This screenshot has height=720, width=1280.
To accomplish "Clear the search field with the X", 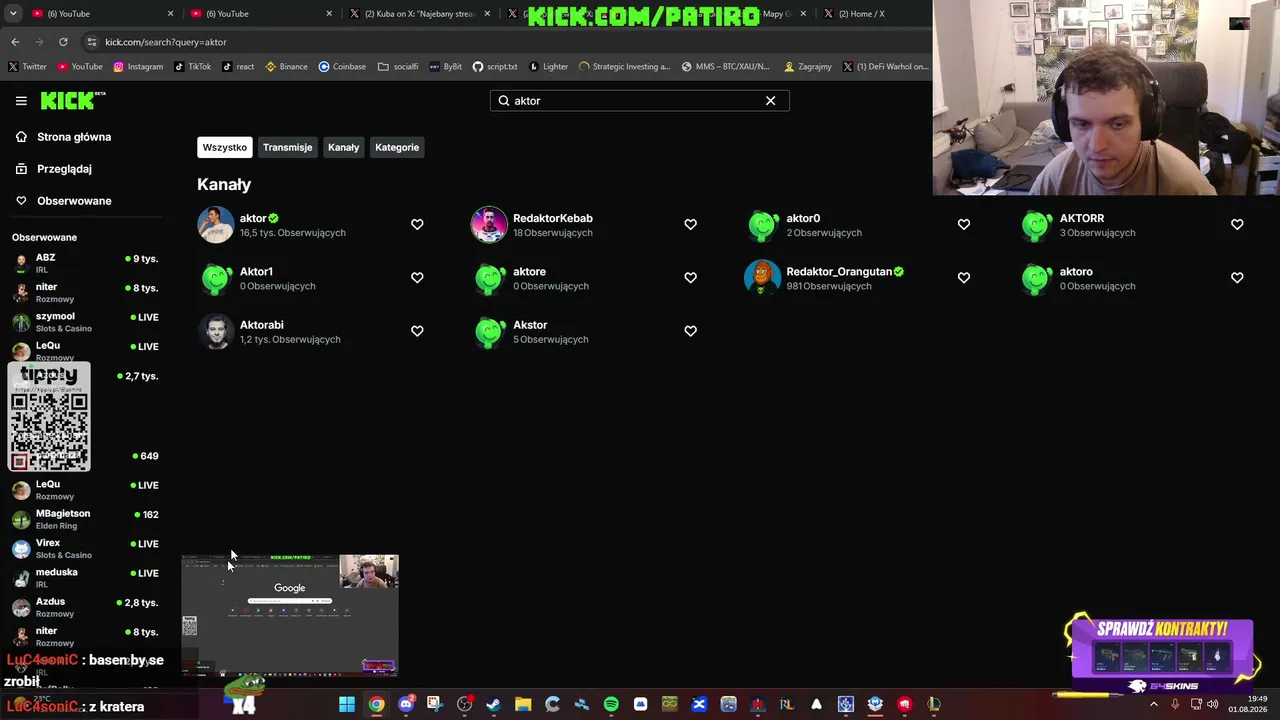I will click(x=770, y=100).
